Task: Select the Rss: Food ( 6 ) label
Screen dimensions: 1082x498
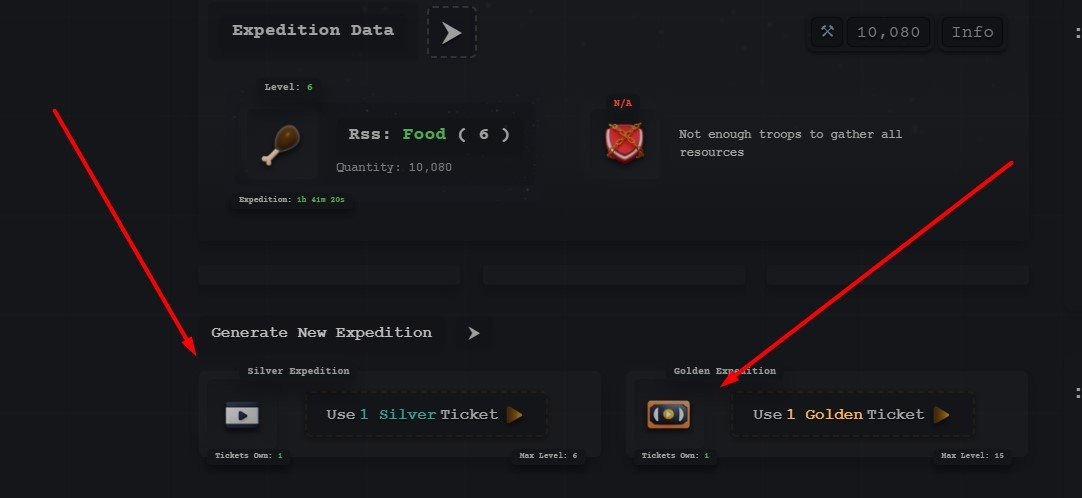Action: (x=429, y=135)
